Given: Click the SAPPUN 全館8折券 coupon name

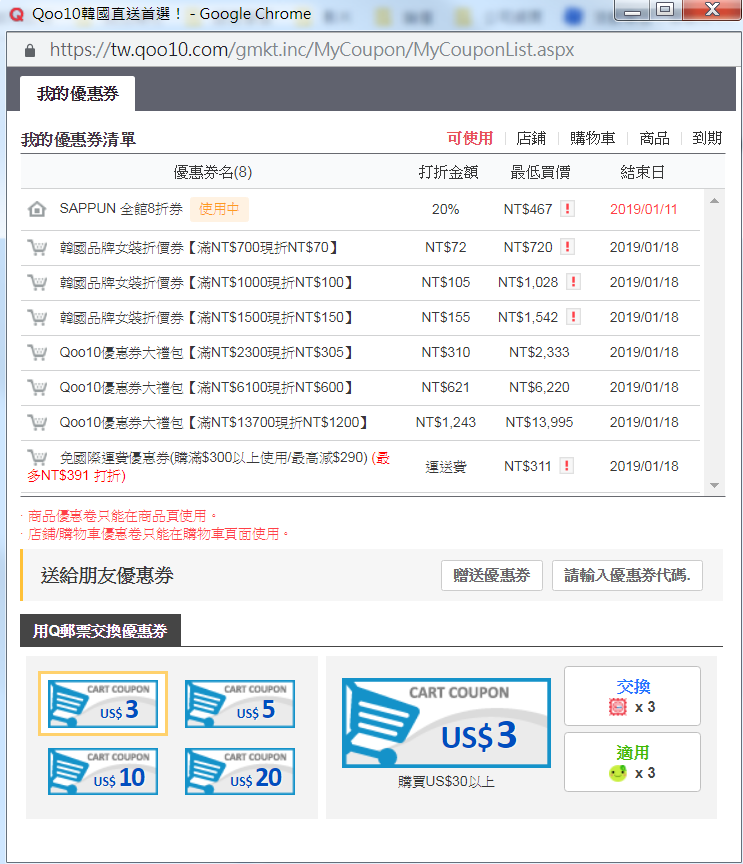Looking at the screenshot, I should (121, 209).
